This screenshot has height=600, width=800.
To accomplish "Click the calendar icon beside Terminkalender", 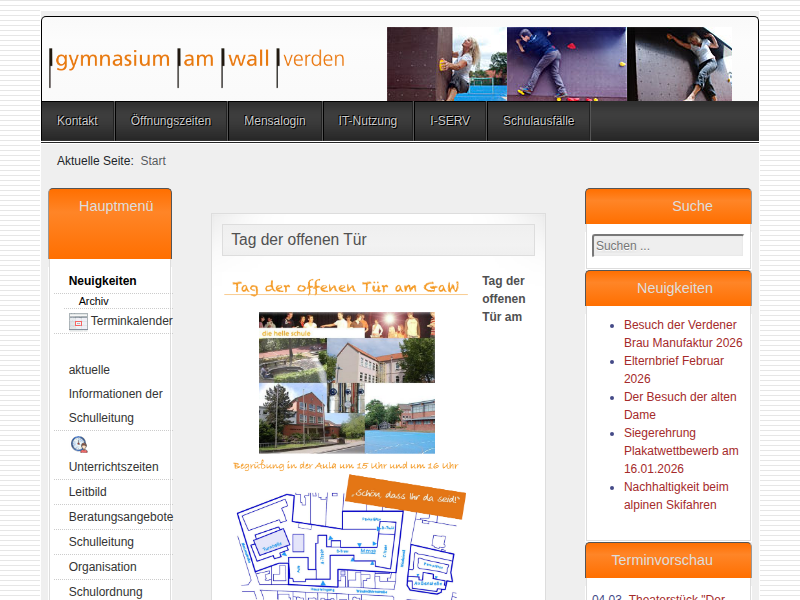I will pyautogui.click(x=78, y=322).
